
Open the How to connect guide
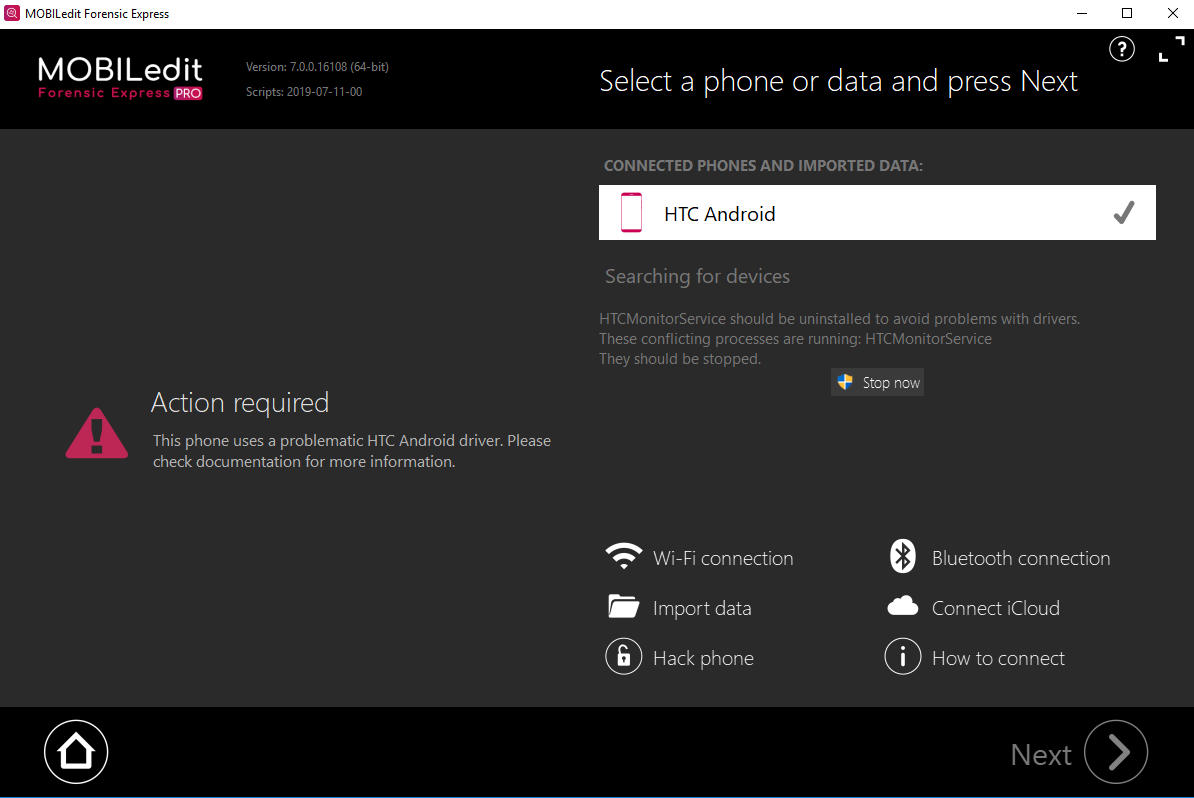tap(998, 658)
